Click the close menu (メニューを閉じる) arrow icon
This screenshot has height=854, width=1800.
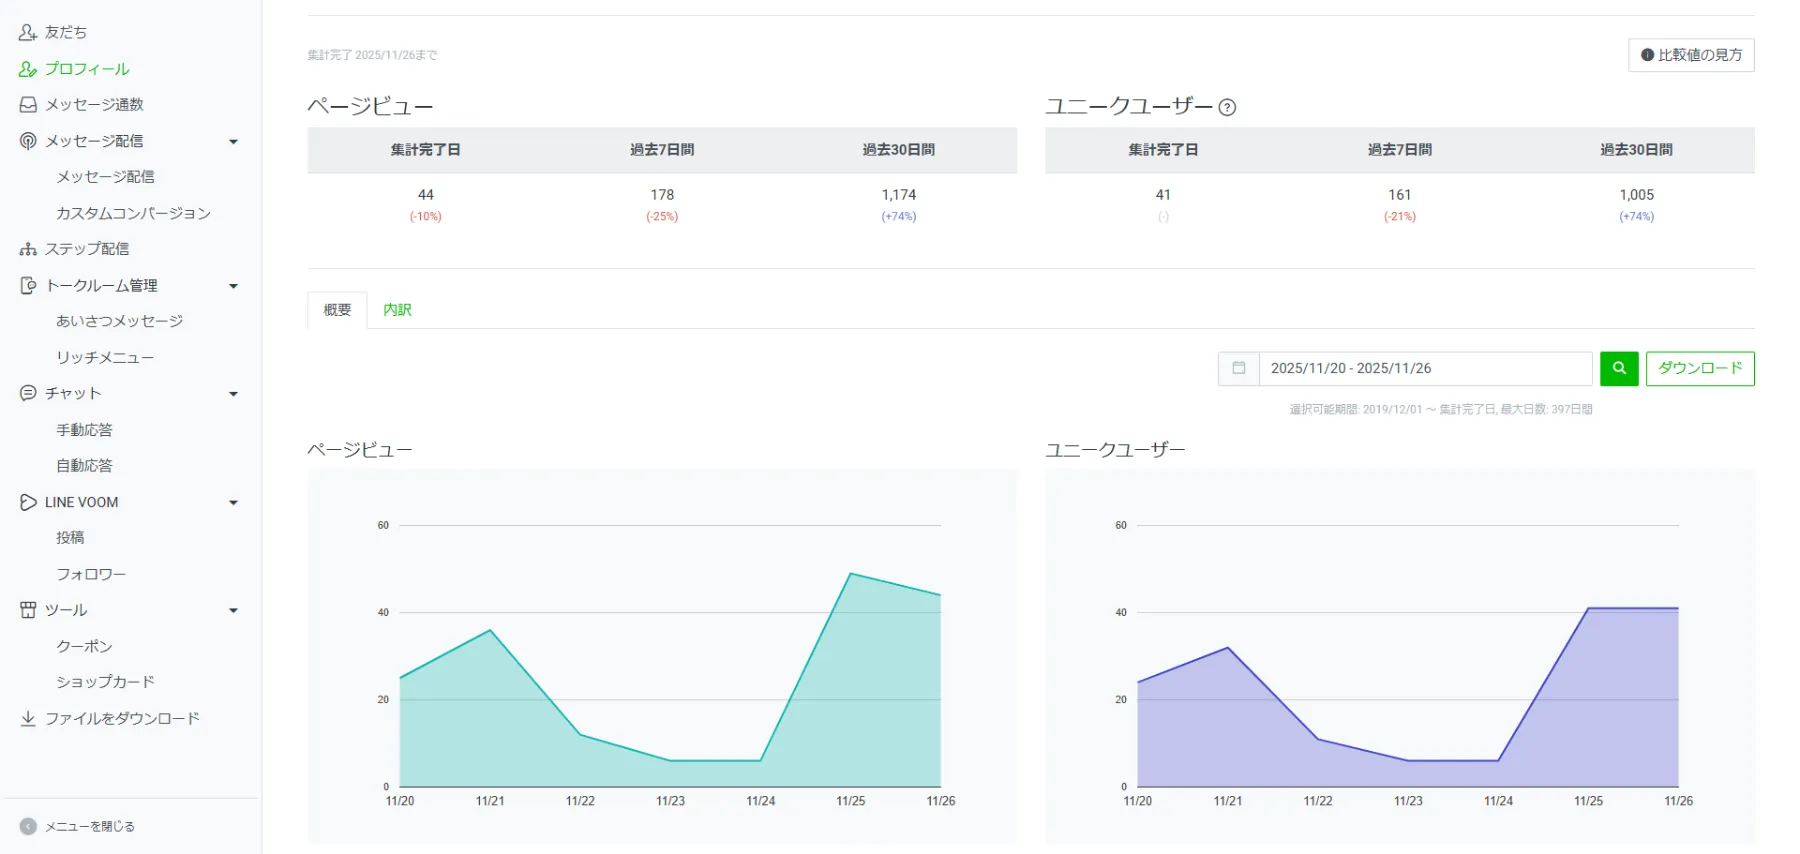click(x=28, y=827)
